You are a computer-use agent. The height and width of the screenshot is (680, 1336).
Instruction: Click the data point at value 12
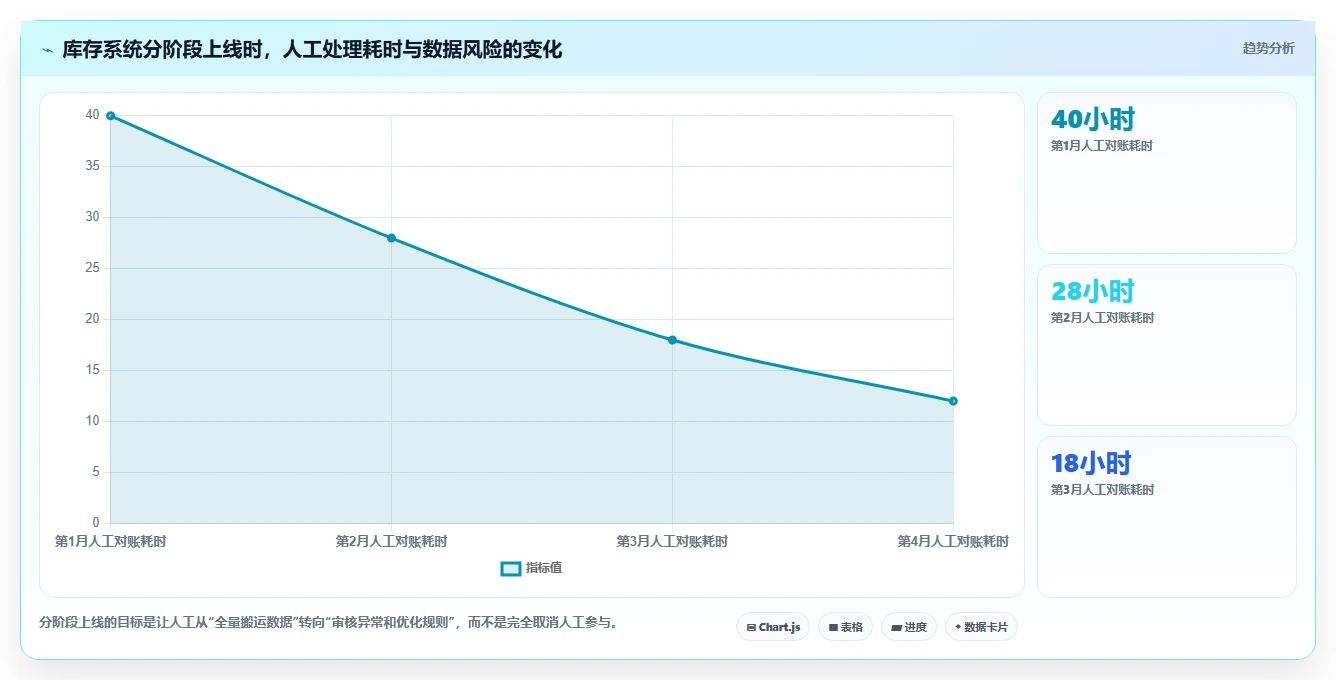(x=953, y=401)
